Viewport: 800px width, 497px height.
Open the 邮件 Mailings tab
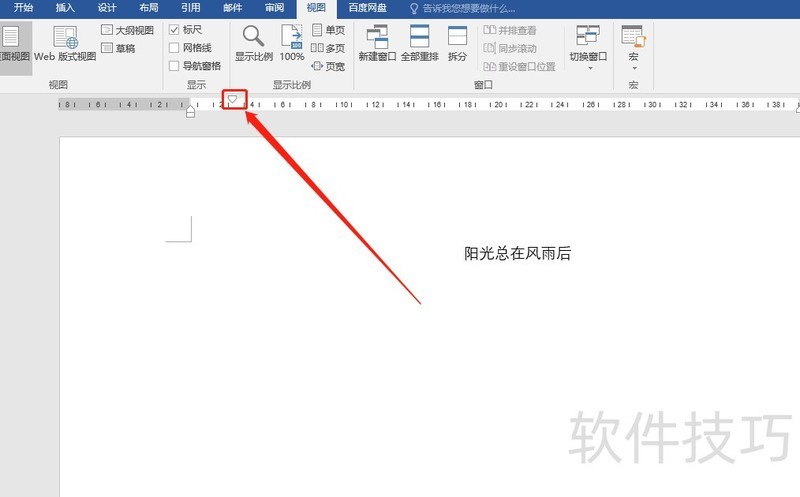[x=232, y=8]
